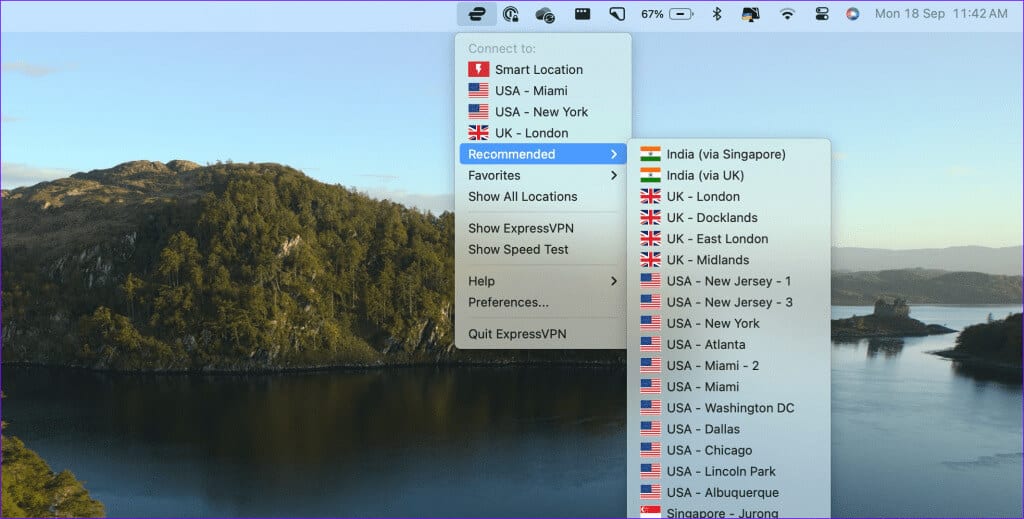Click the US flag icon beside USA - Chicago
This screenshot has width=1024, height=519.
point(650,450)
